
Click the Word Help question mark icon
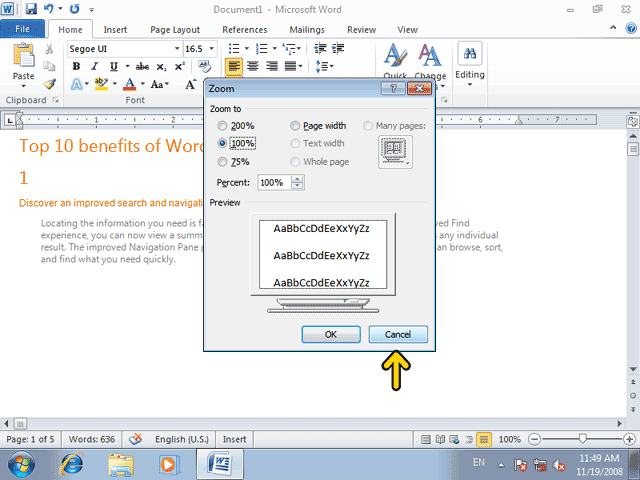[x=630, y=28]
